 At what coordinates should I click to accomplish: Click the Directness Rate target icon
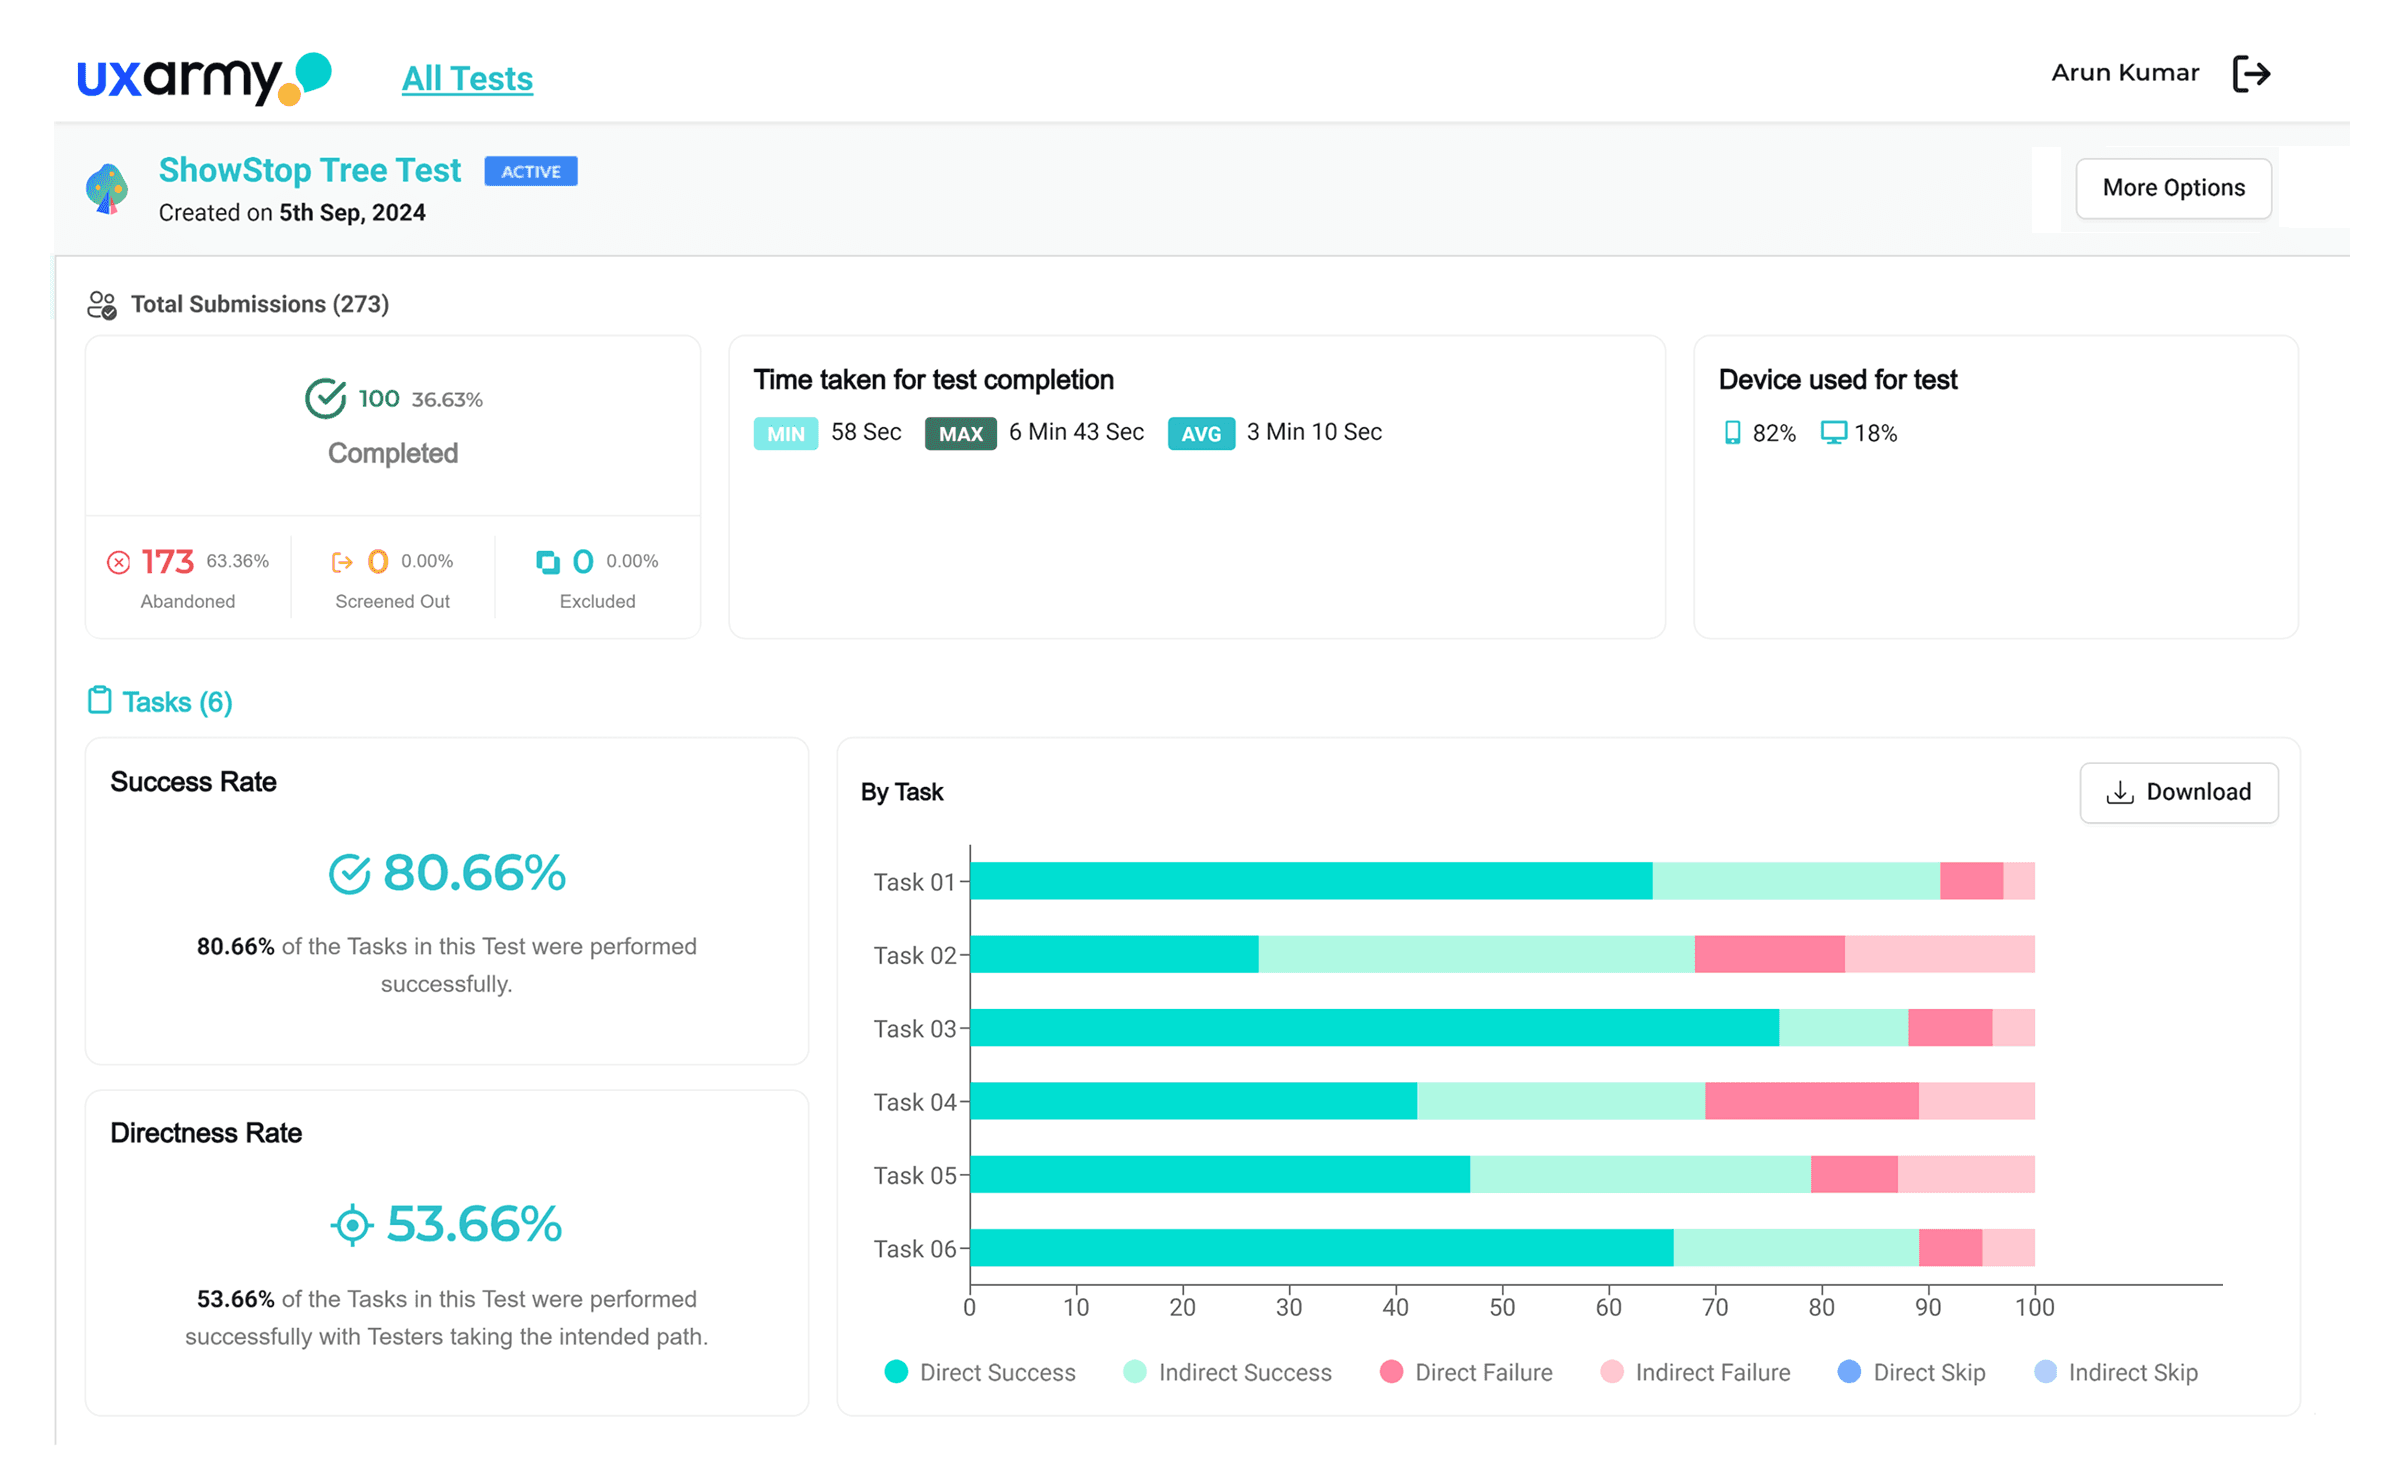[352, 1225]
